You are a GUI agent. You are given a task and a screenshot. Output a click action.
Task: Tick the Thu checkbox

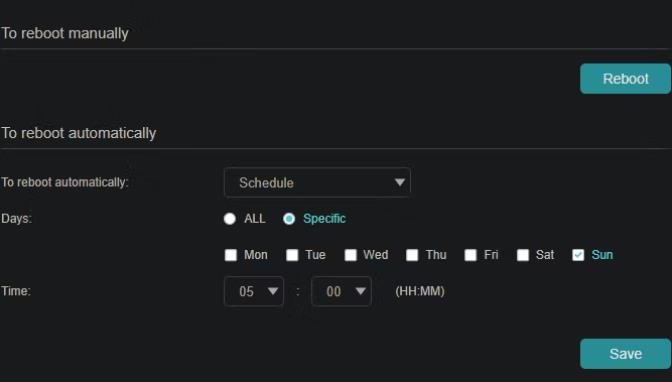pos(412,255)
